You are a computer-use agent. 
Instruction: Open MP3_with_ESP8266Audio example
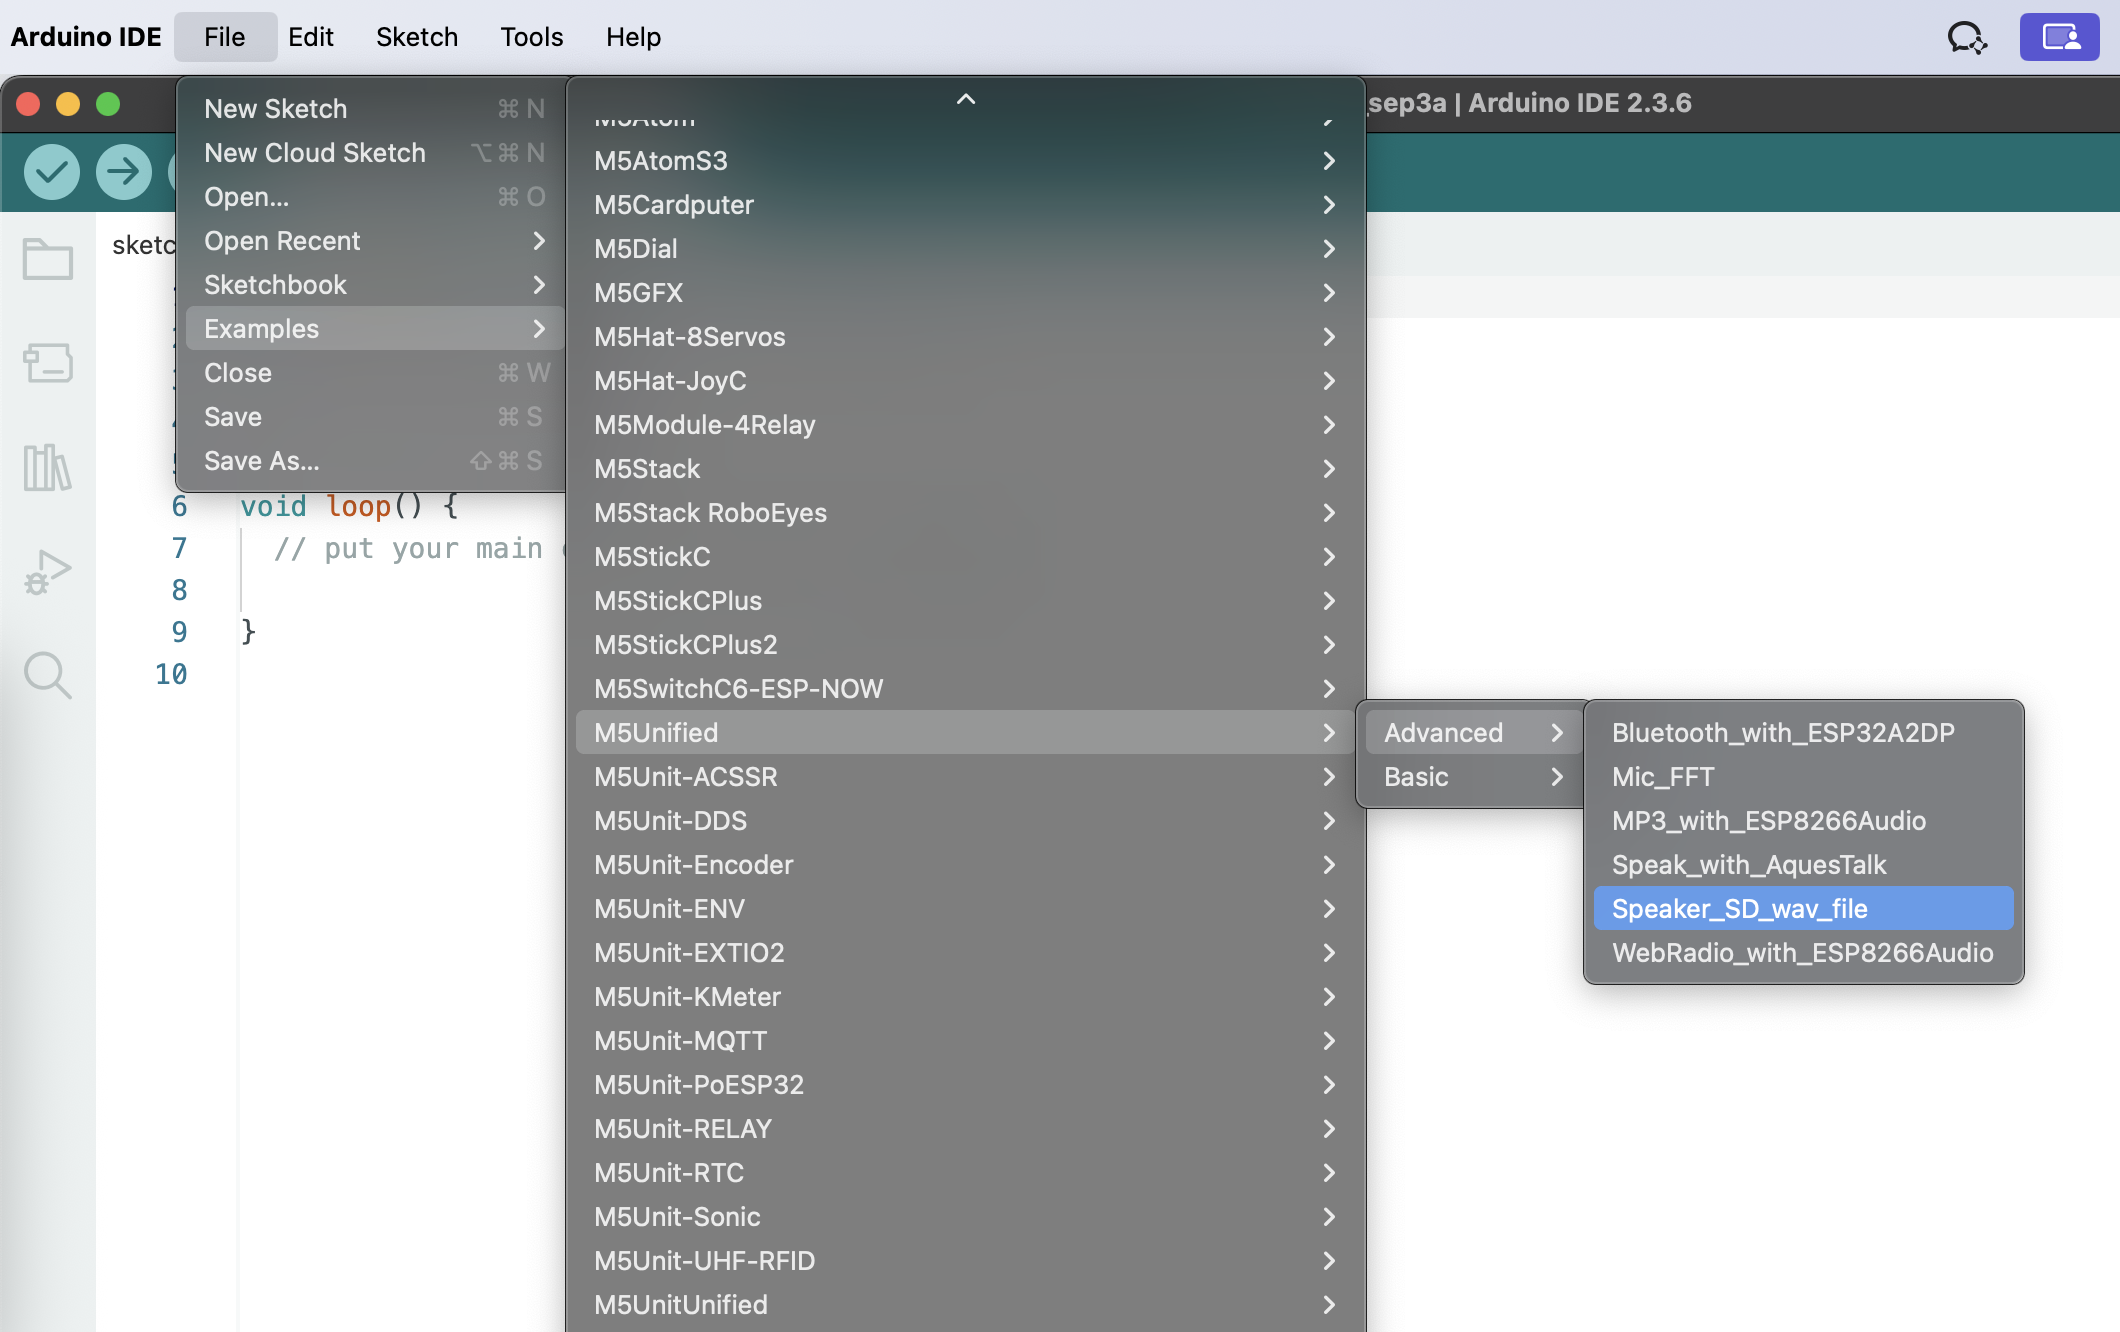[x=1804, y=820]
